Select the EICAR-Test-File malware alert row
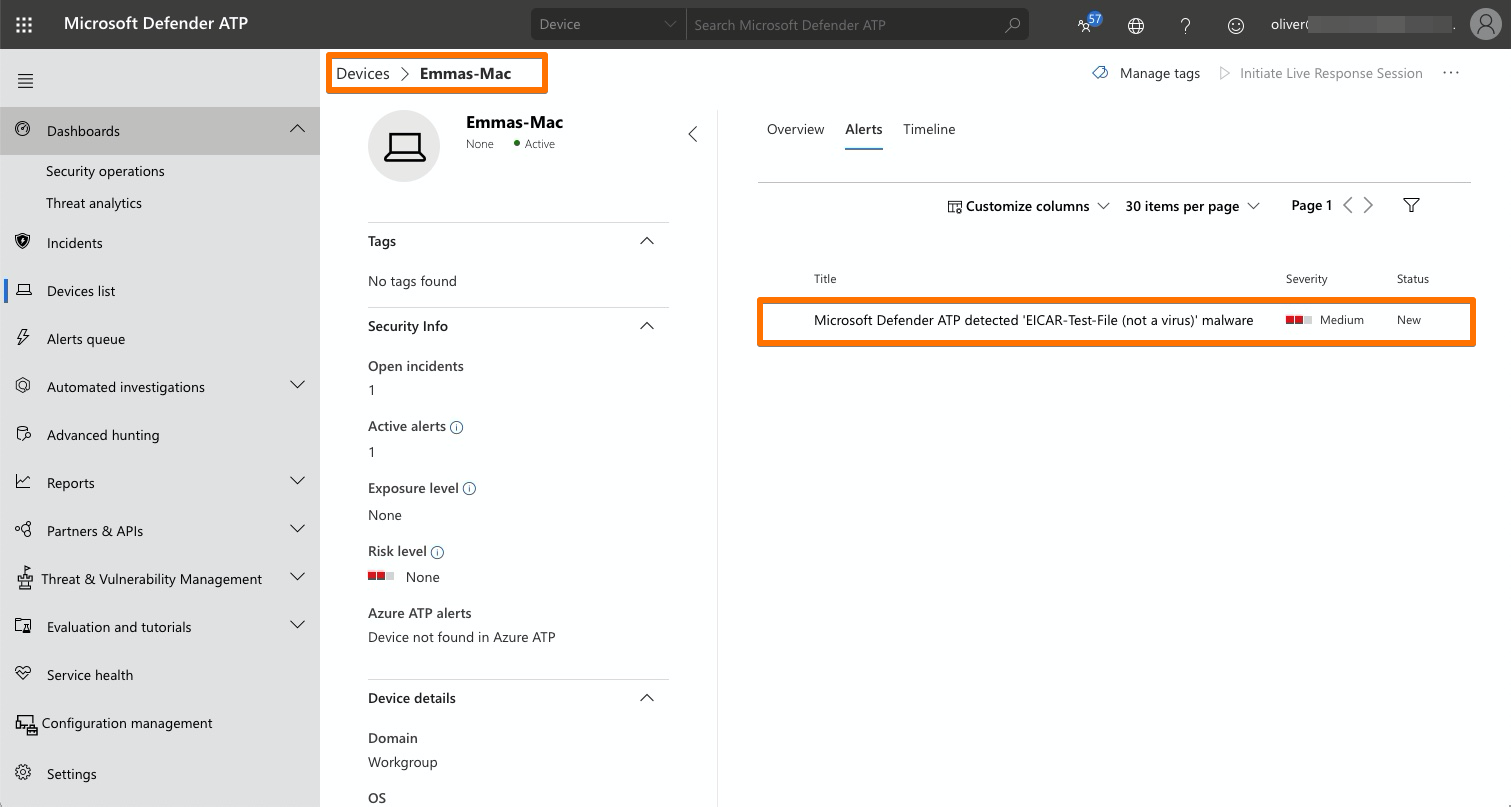 [x=1034, y=320]
